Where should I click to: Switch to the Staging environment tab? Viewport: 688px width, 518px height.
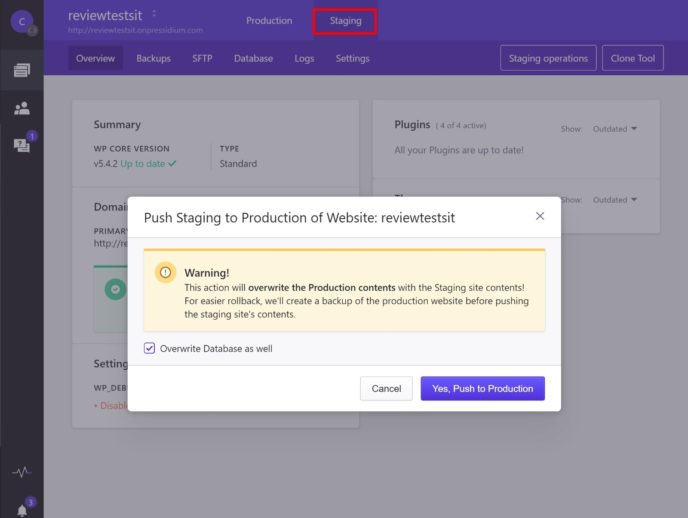(345, 21)
